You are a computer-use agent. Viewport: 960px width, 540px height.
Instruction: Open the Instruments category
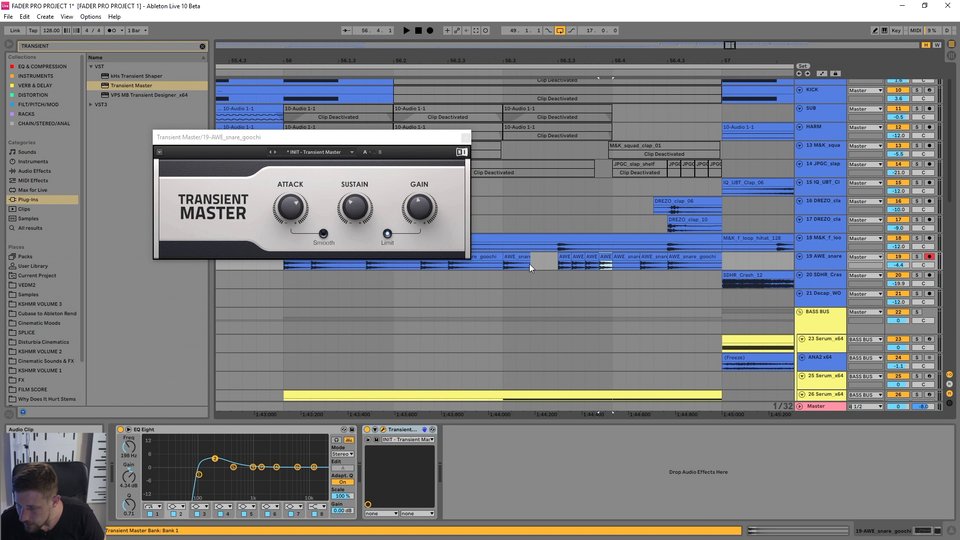[32, 162]
